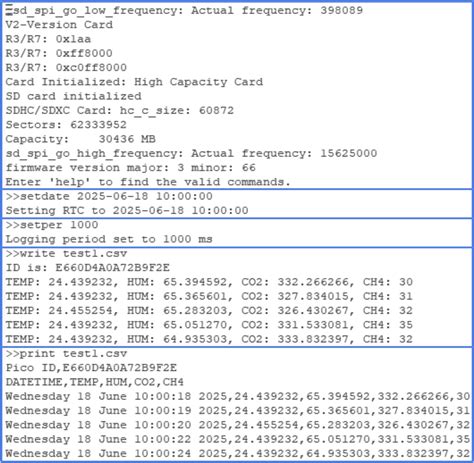The image size is (474, 463).
Task: Click the CSV row timestamped 10:00:18
Action: [x=238, y=397]
